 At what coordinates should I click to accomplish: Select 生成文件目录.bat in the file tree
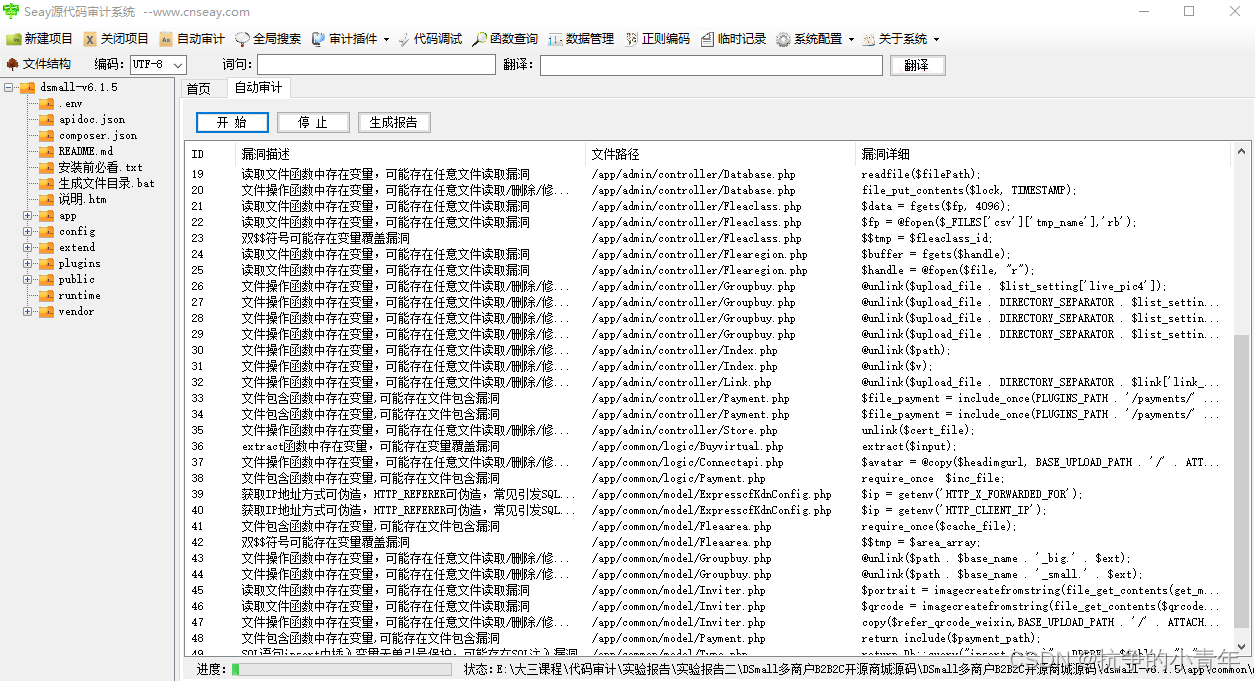point(106,183)
